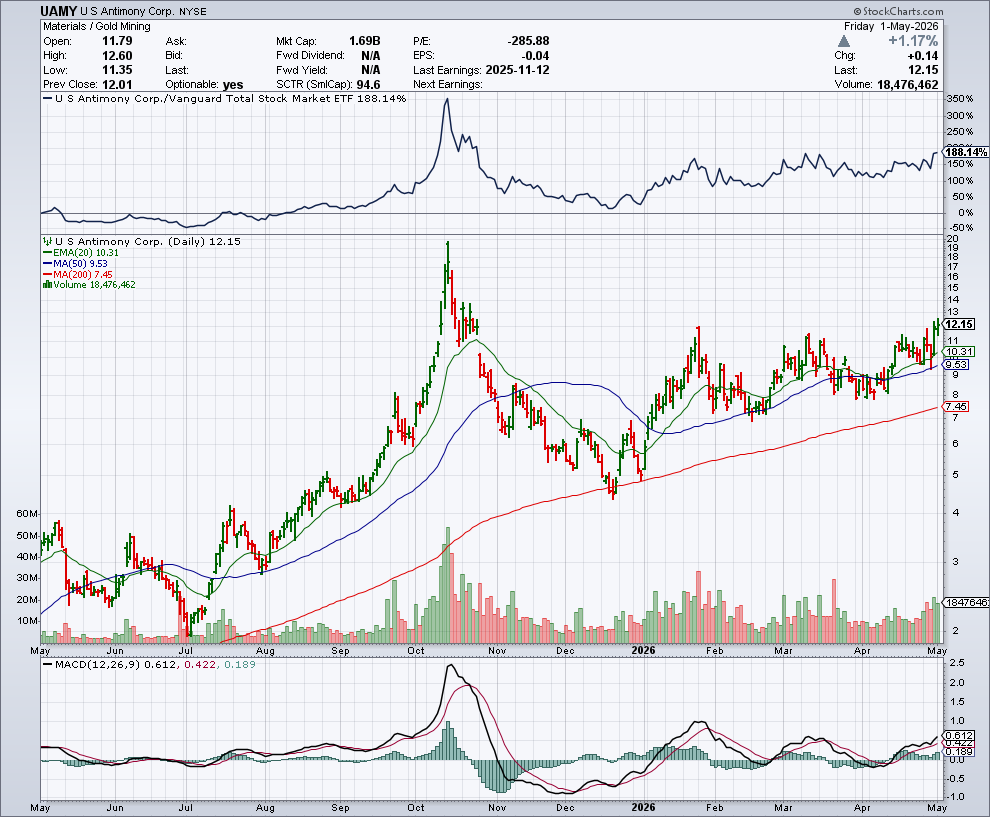Click the Apr label under MACD panel
This screenshot has width=990, height=817.
[862, 808]
